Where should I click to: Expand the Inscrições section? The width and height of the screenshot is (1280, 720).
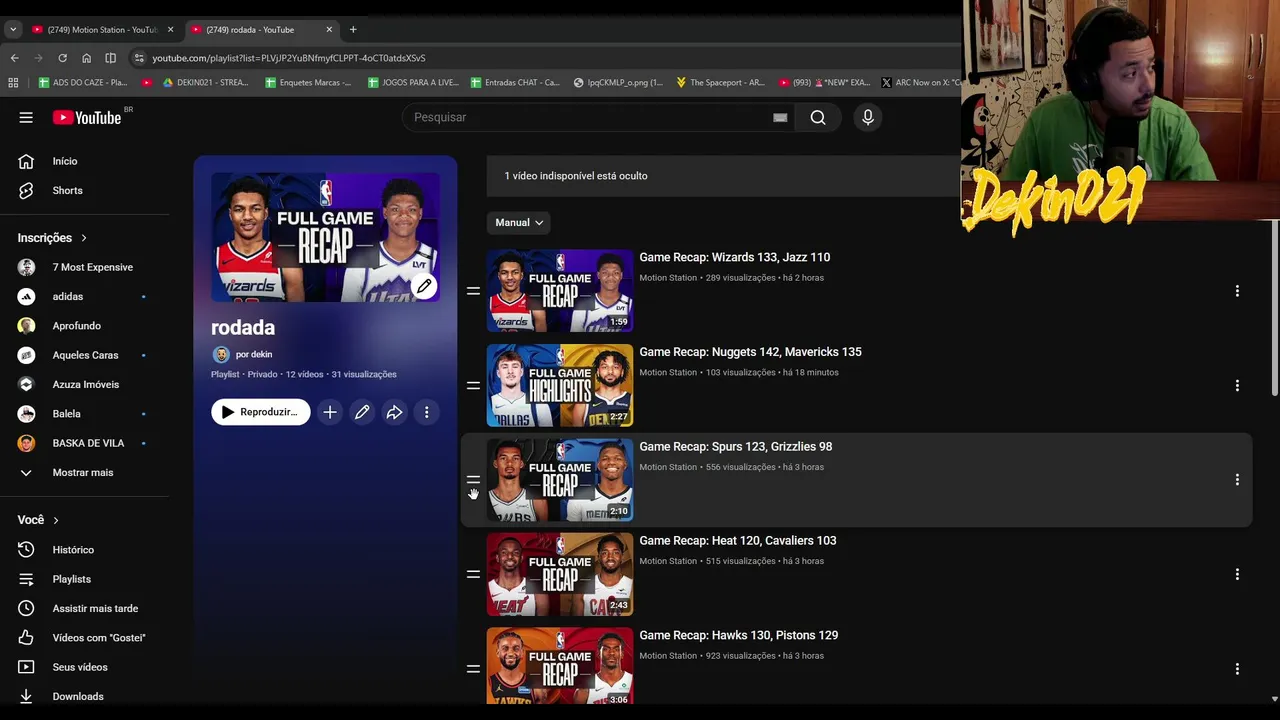[x=53, y=238]
